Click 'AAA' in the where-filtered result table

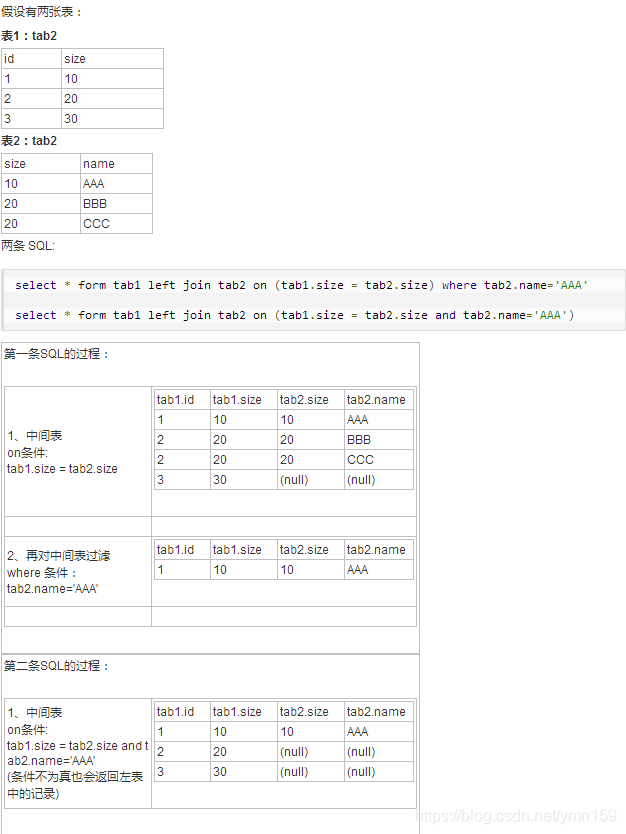pos(379,570)
